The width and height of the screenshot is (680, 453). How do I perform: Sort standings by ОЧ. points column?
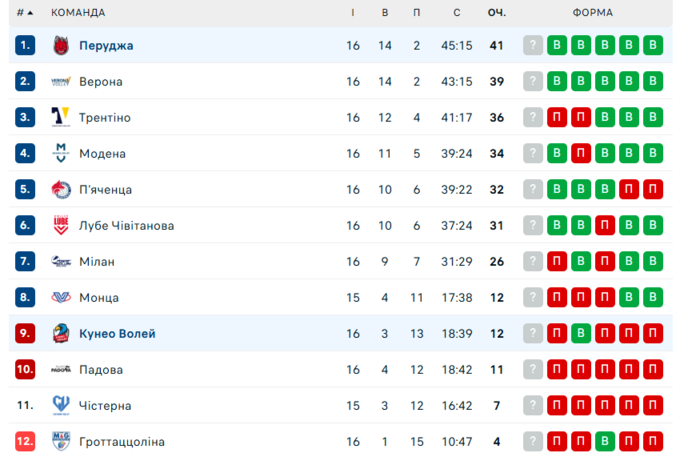pyautogui.click(x=496, y=12)
